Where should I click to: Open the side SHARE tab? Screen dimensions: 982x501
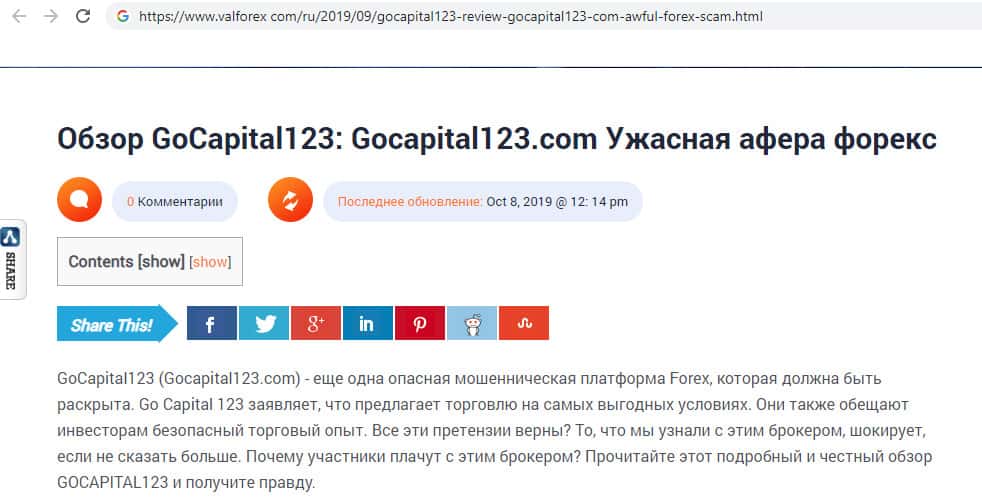coord(11,259)
